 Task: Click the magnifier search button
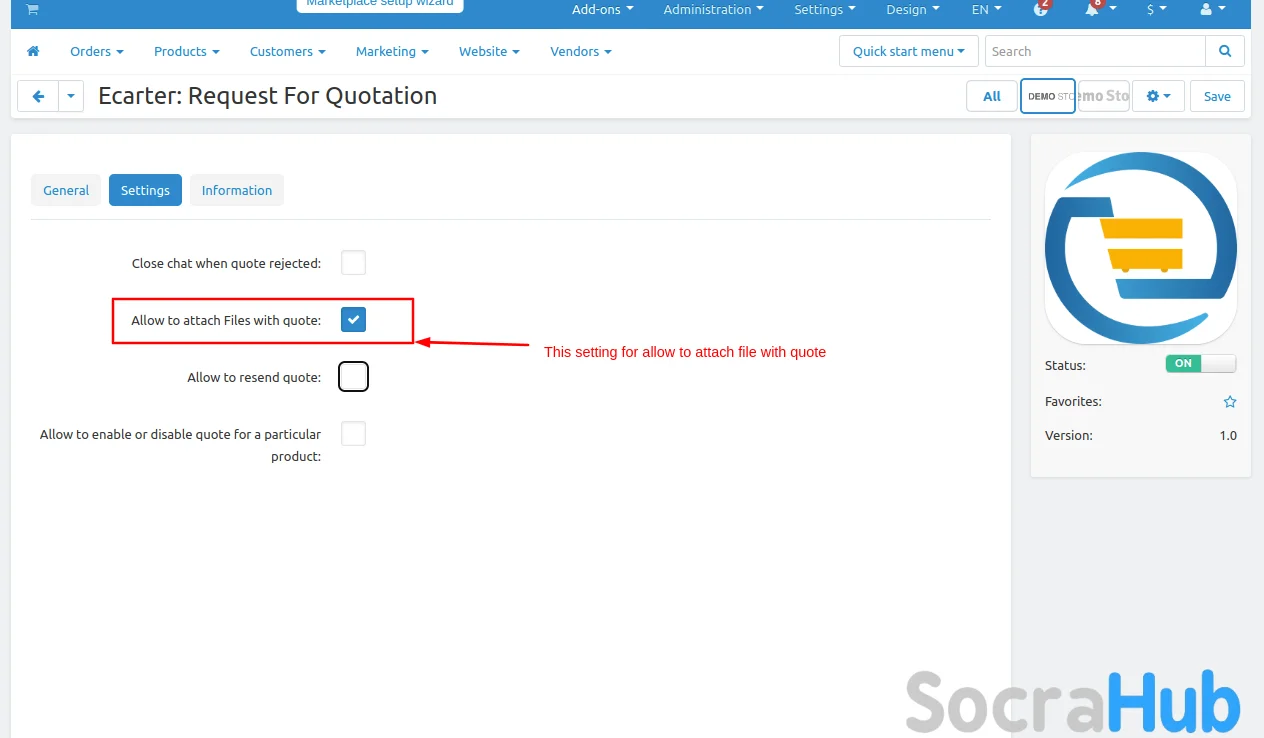coord(1225,51)
